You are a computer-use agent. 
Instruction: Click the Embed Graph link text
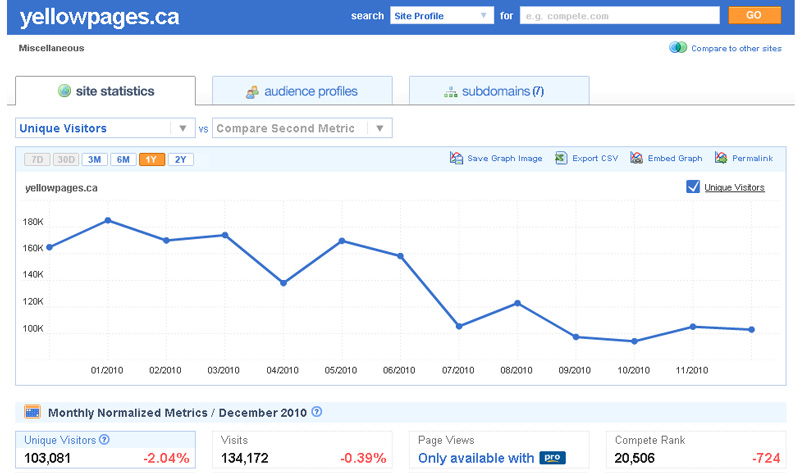click(675, 158)
